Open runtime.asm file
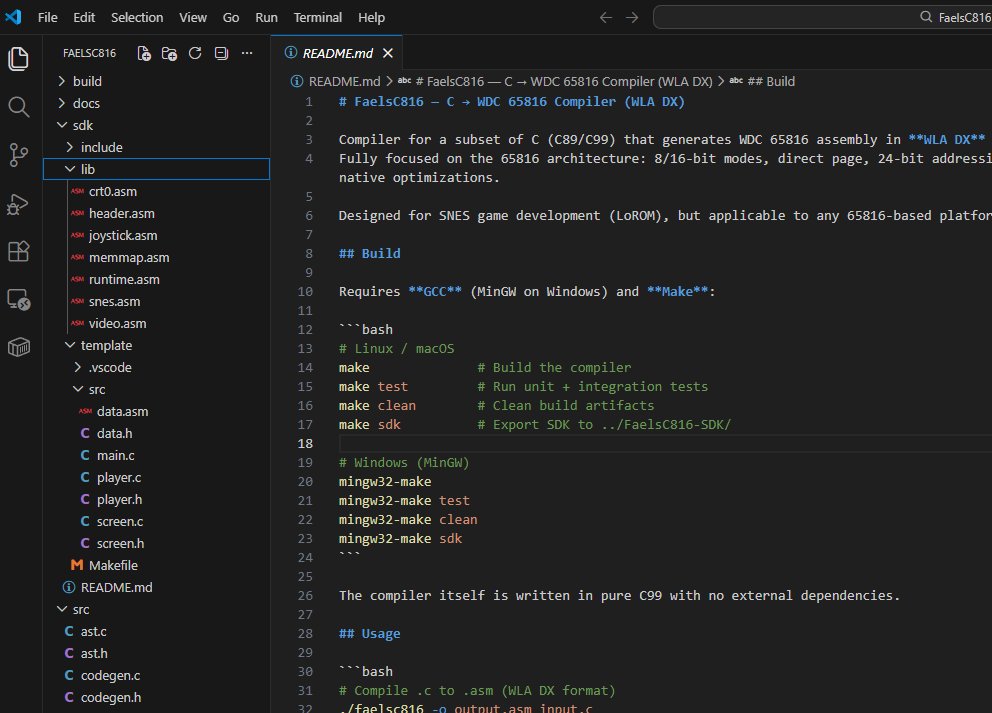 [x=124, y=280]
